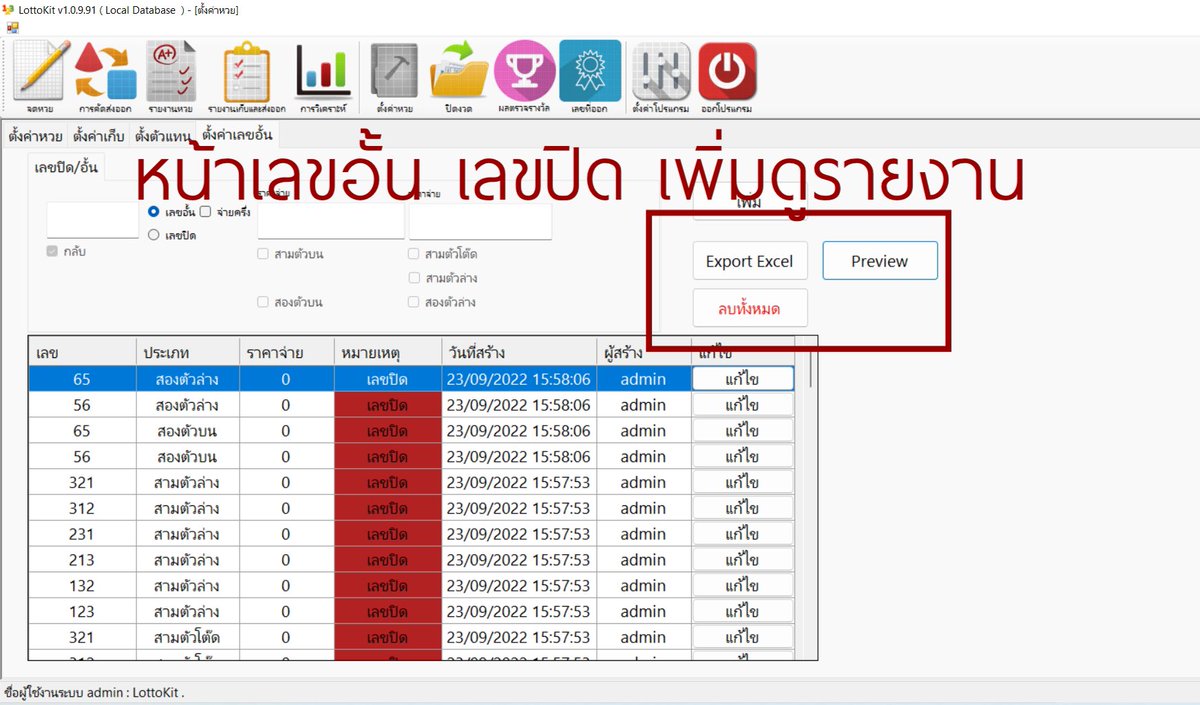Image resolution: width=1200 pixels, height=705 pixels.
Task: Click สองตัวบน cell in row 56
Action: tap(188, 457)
